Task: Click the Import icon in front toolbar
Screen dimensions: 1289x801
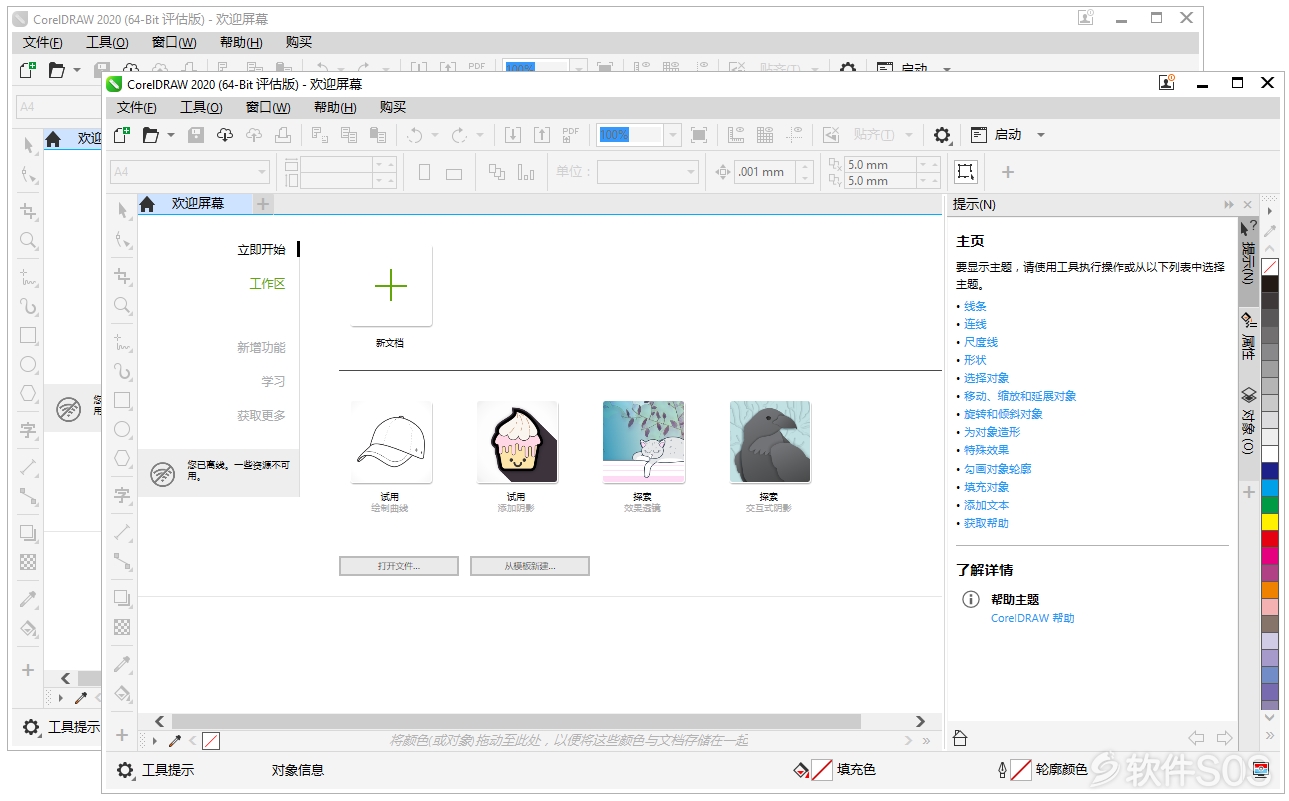Action: tap(513, 134)
